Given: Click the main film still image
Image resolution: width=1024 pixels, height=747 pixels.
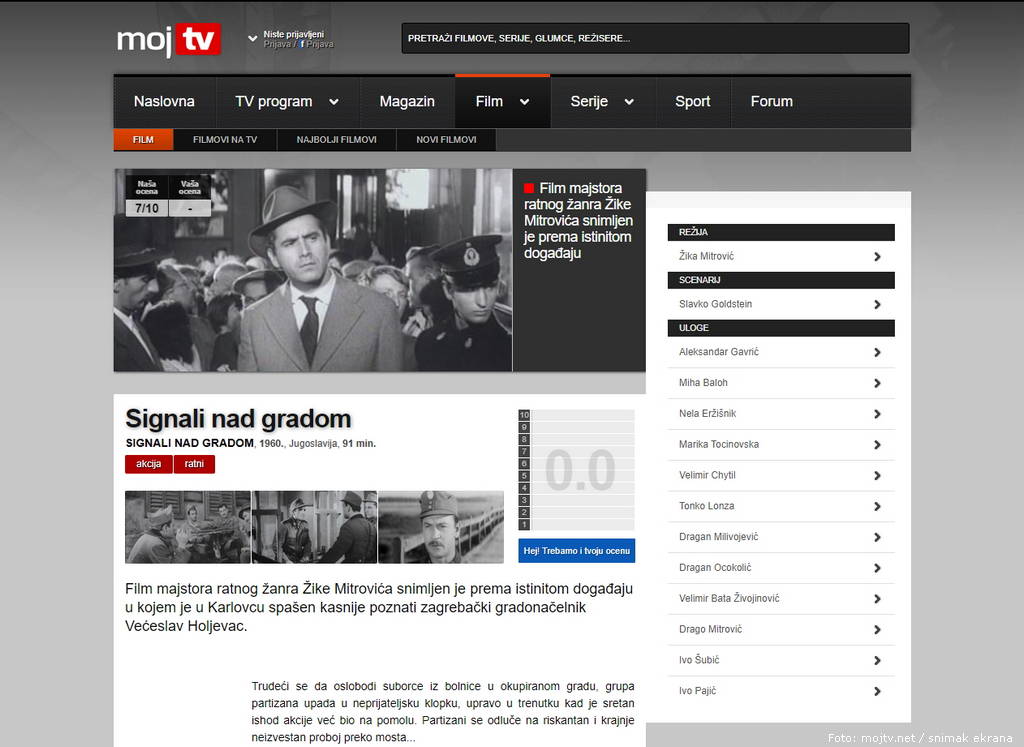Looking at the screenshot, I should (x=313, y=270).
